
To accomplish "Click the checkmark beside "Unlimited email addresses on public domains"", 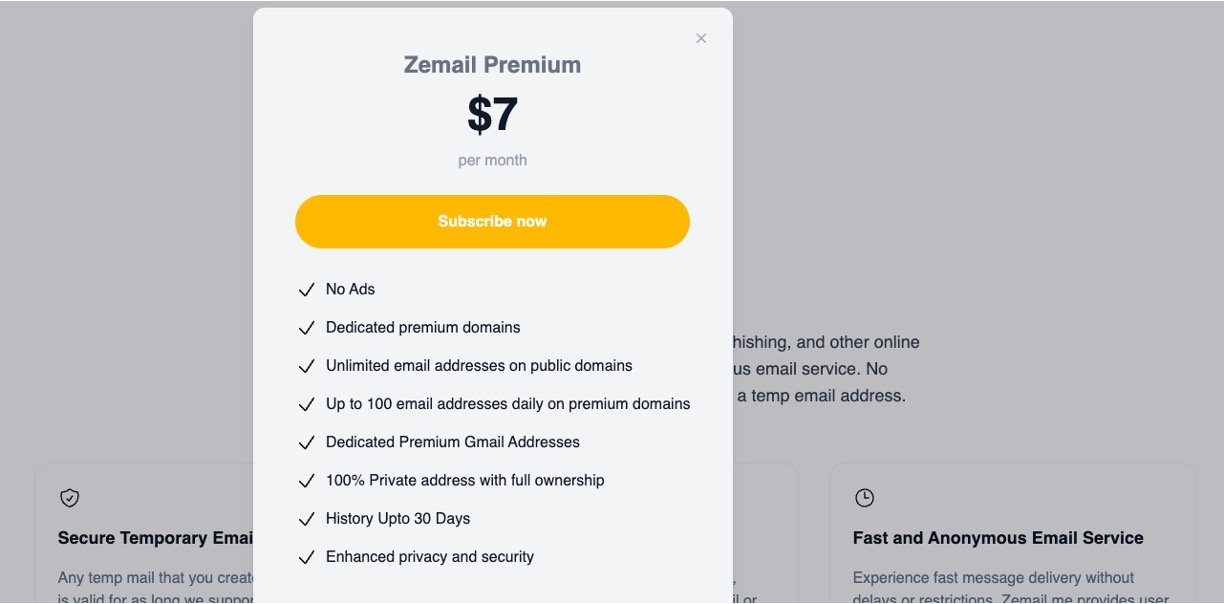I will tap(307, 365).
